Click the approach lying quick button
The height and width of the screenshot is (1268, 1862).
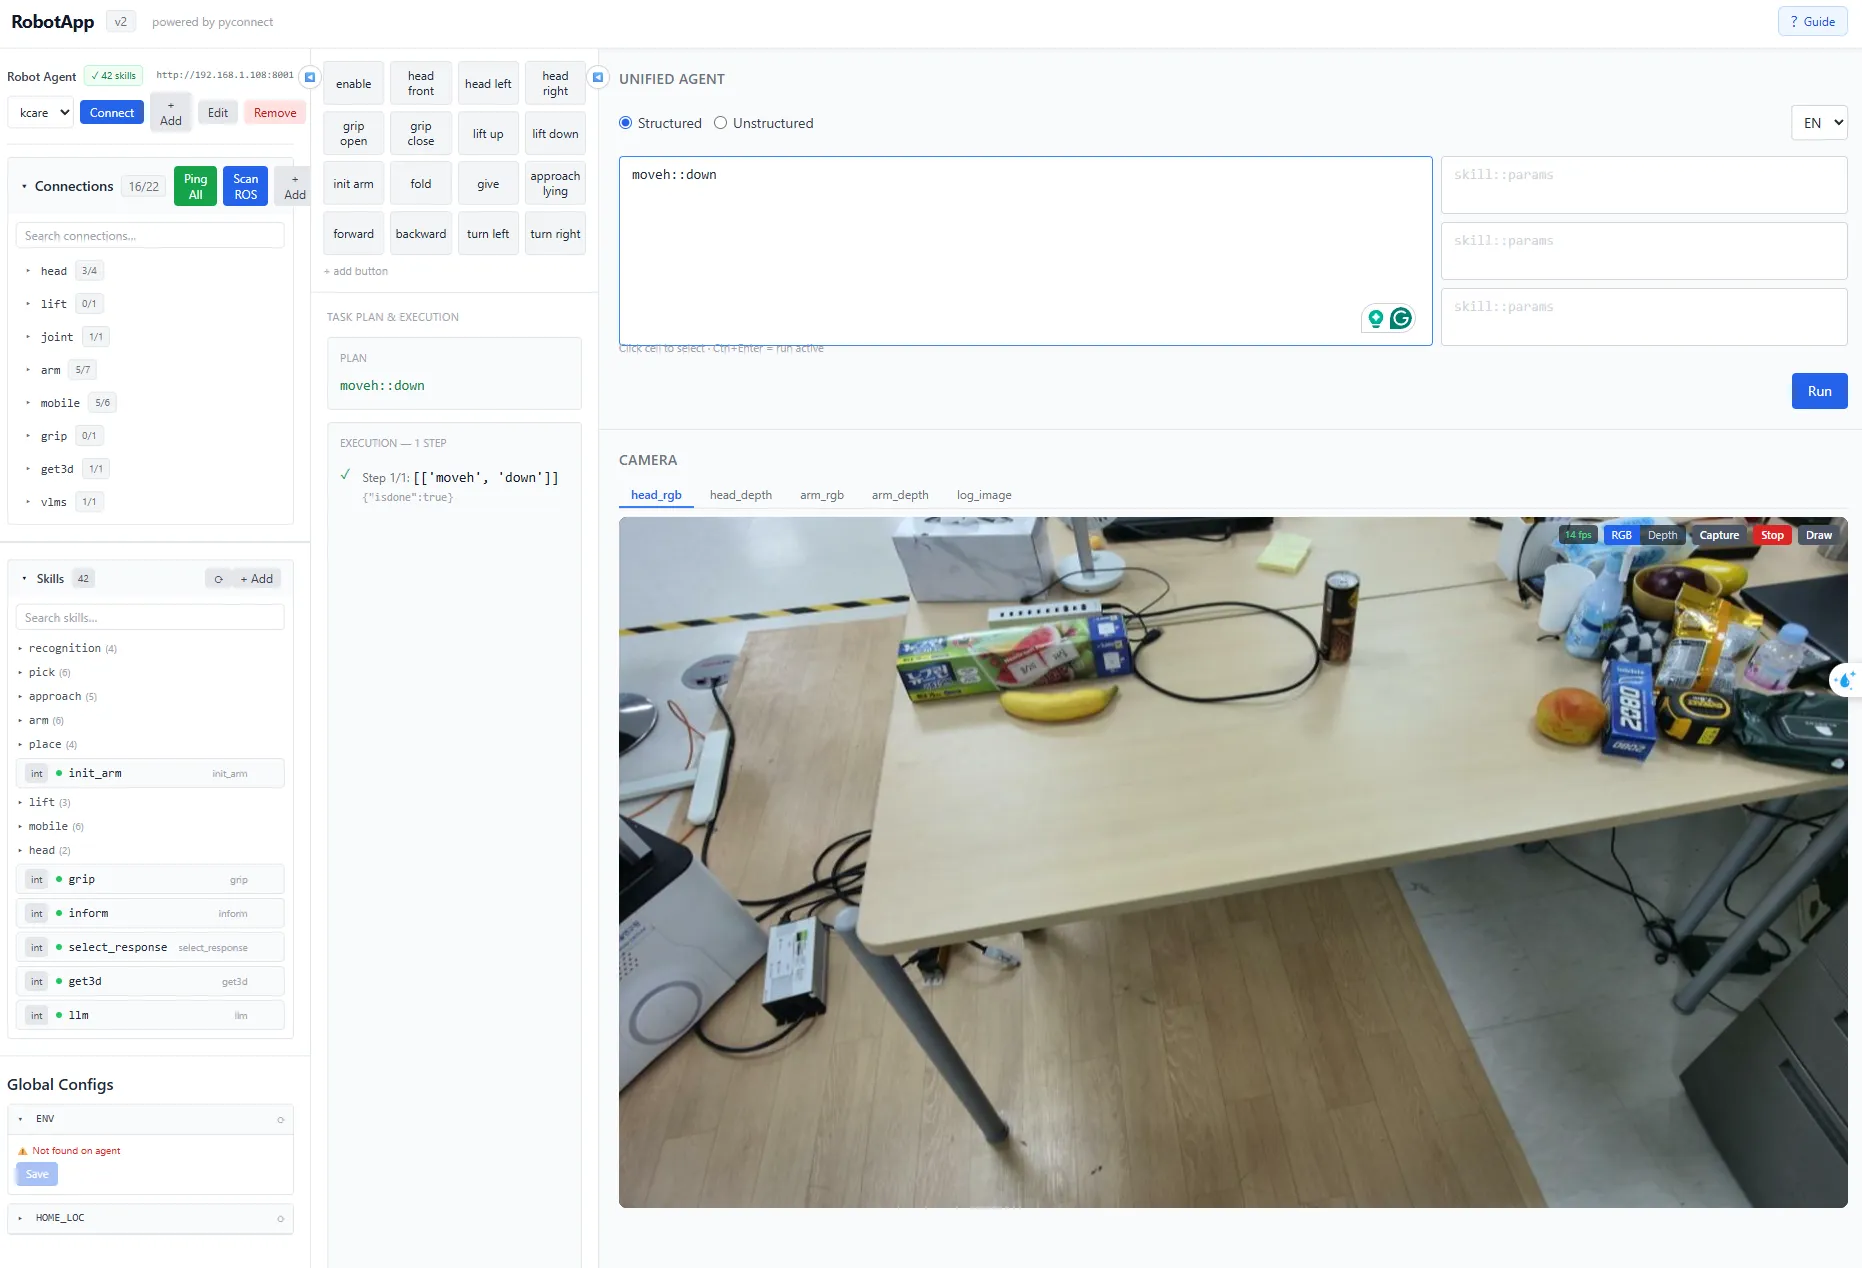[x=555, y=184]
